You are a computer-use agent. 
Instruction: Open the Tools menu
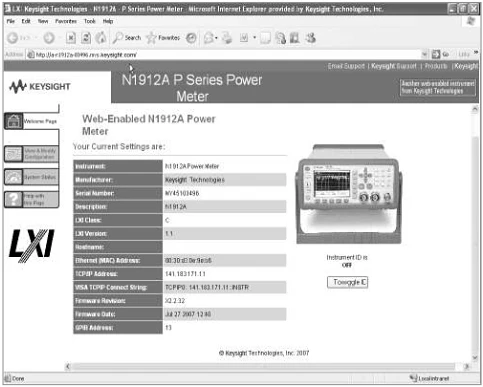tap(90, 21)
